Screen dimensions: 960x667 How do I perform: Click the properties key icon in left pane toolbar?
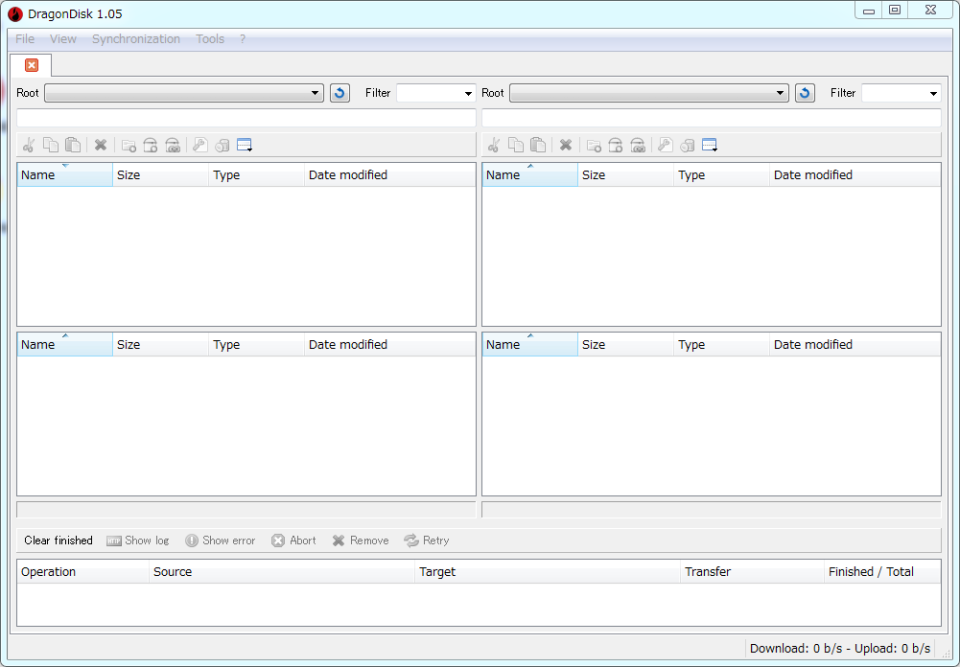(x=200, y=145)
